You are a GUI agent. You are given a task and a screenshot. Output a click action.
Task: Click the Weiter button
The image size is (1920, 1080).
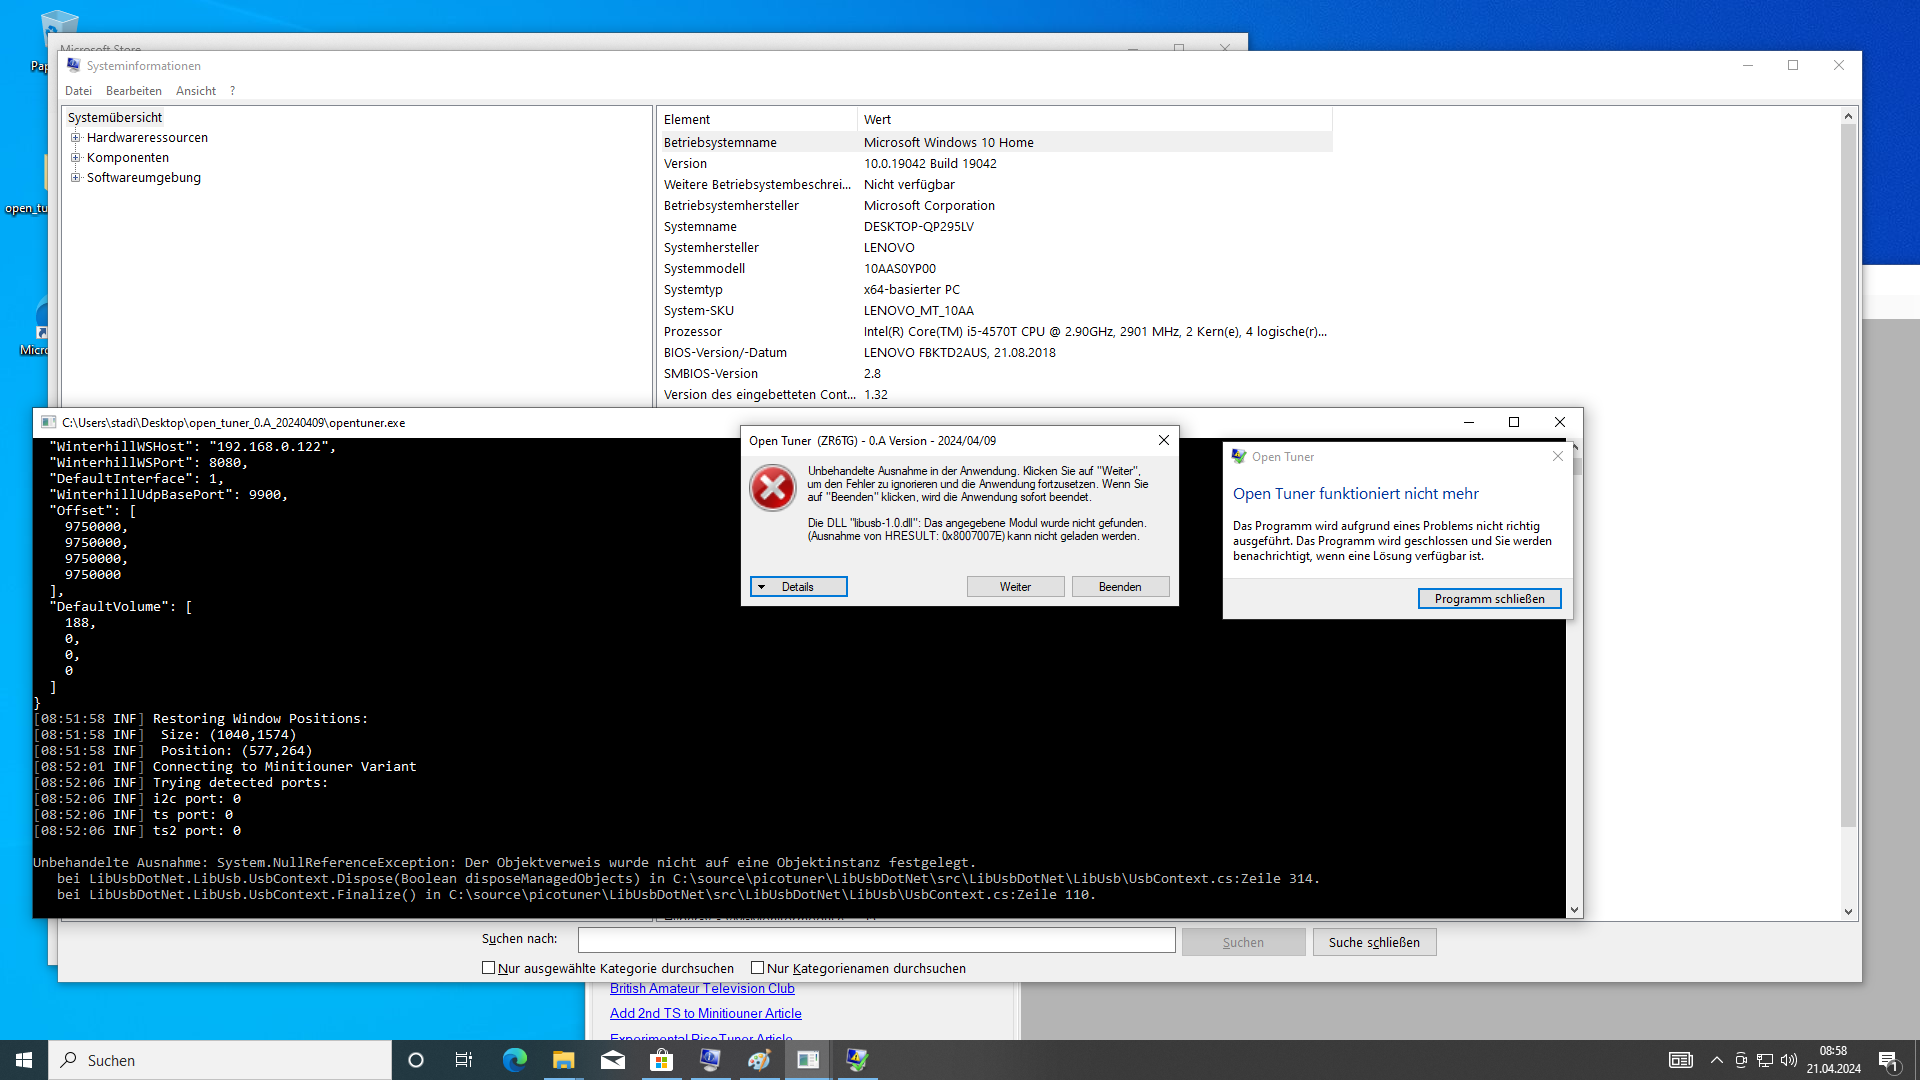coord(1015,587)
